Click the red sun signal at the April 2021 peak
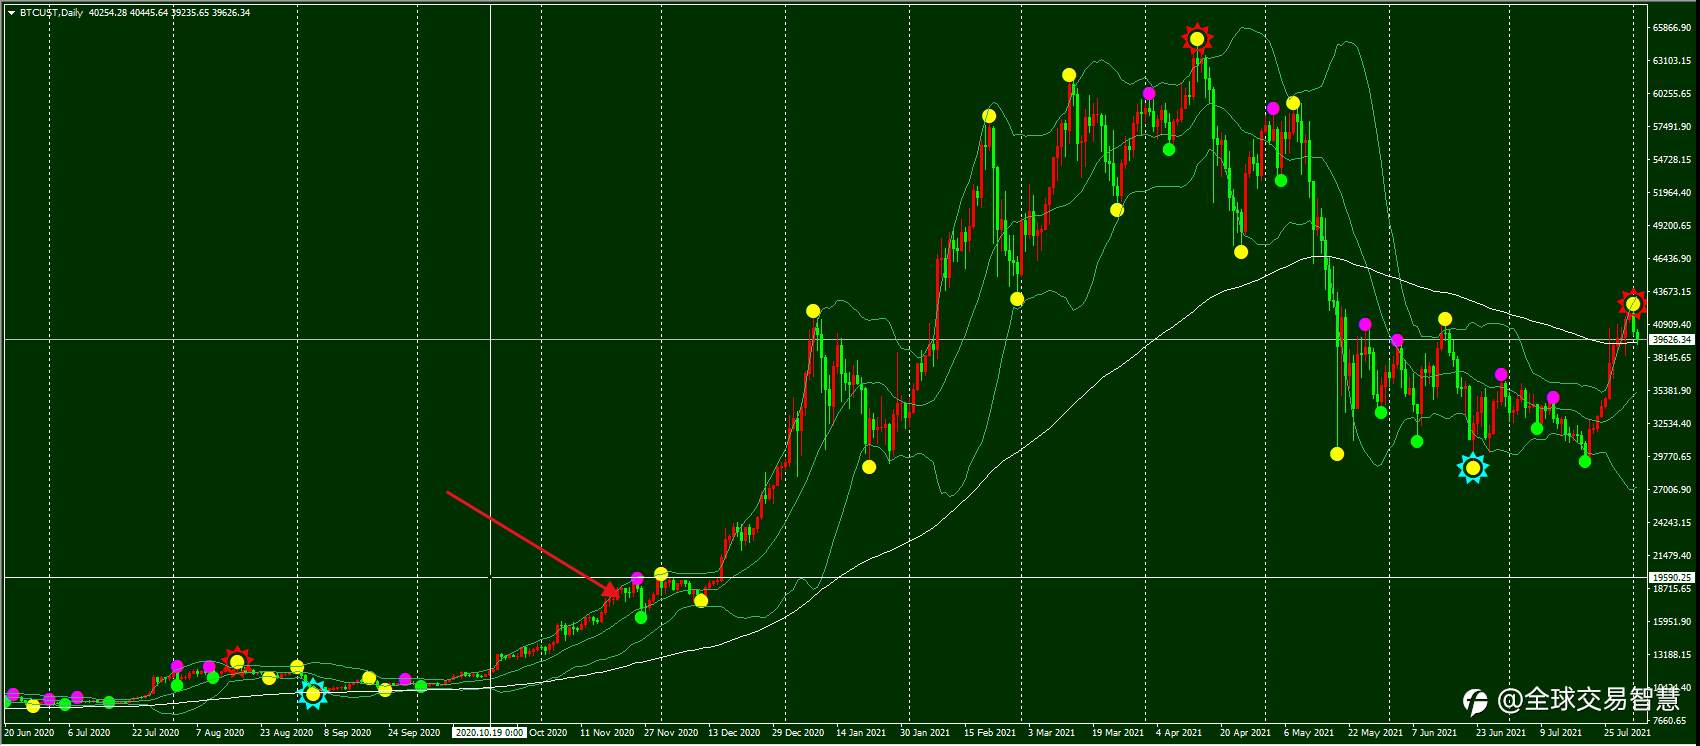 [1197, 40]
